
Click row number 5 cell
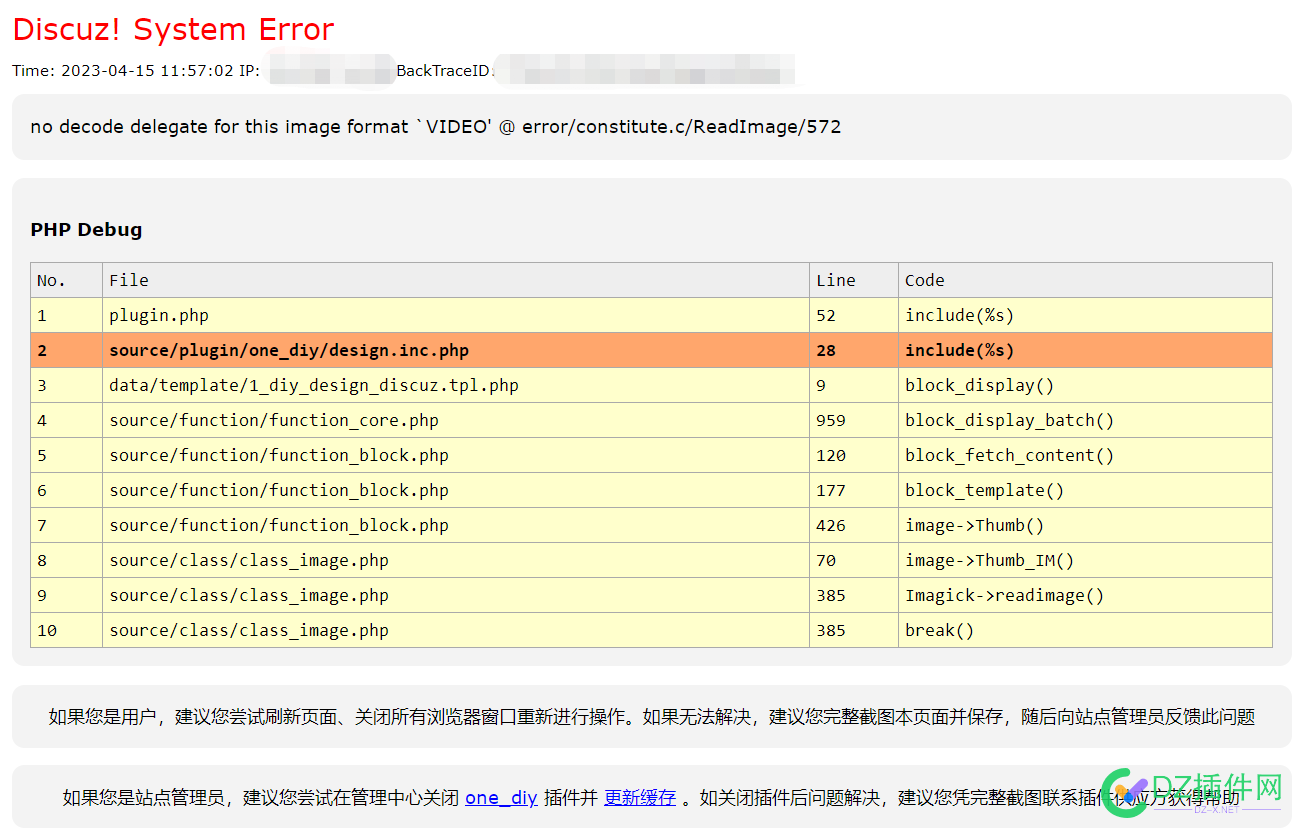pos(66,455)
